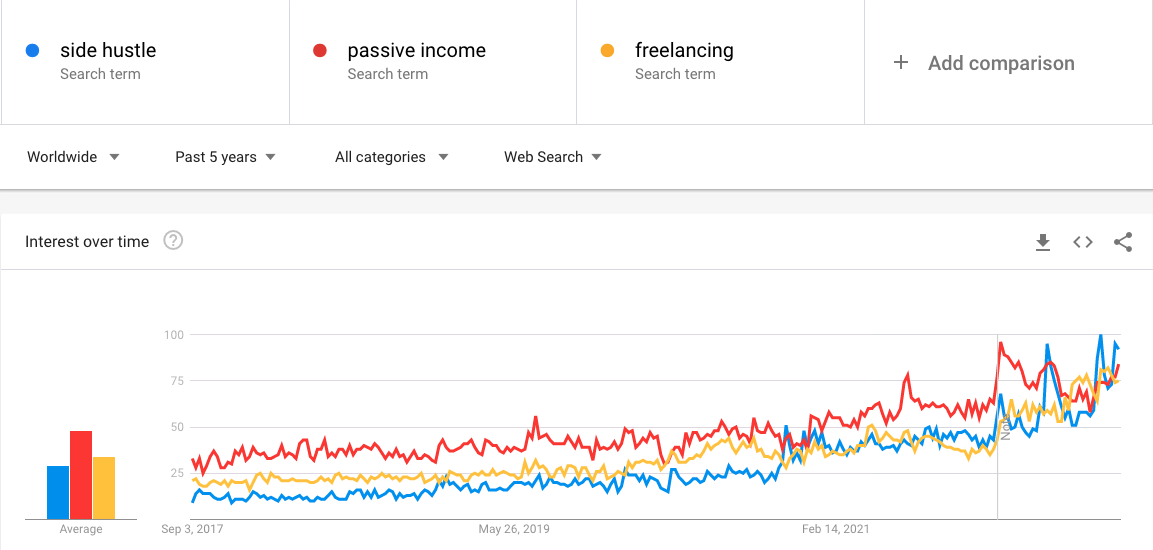1153x550 pixels.
Task: Open the embed code icon
Action: pos(1083,242)
